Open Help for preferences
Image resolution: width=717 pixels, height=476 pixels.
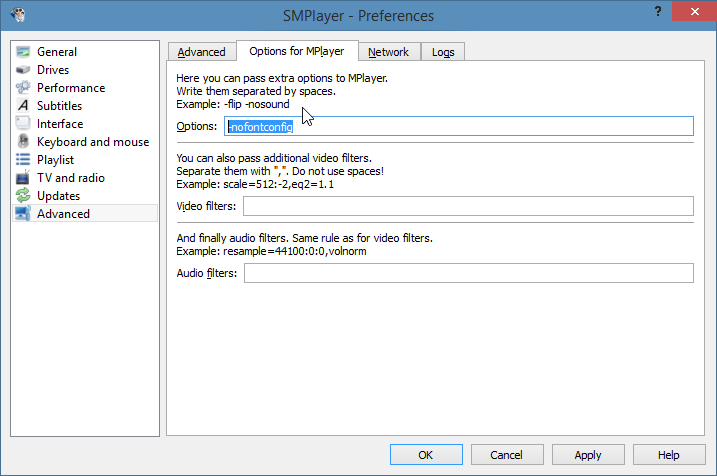(x=669, y=455)
